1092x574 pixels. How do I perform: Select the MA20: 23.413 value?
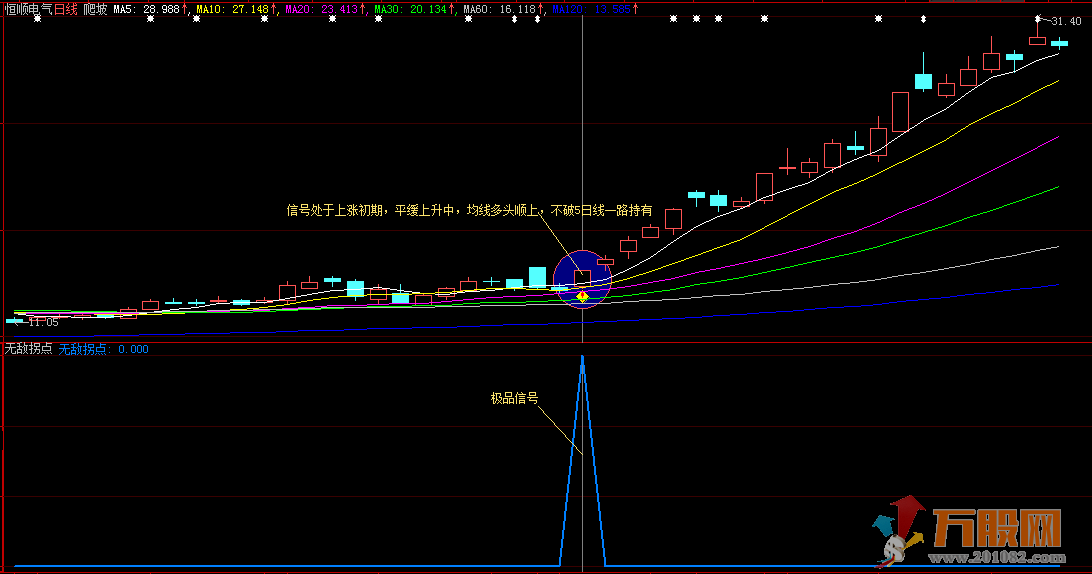pos(321,10)
